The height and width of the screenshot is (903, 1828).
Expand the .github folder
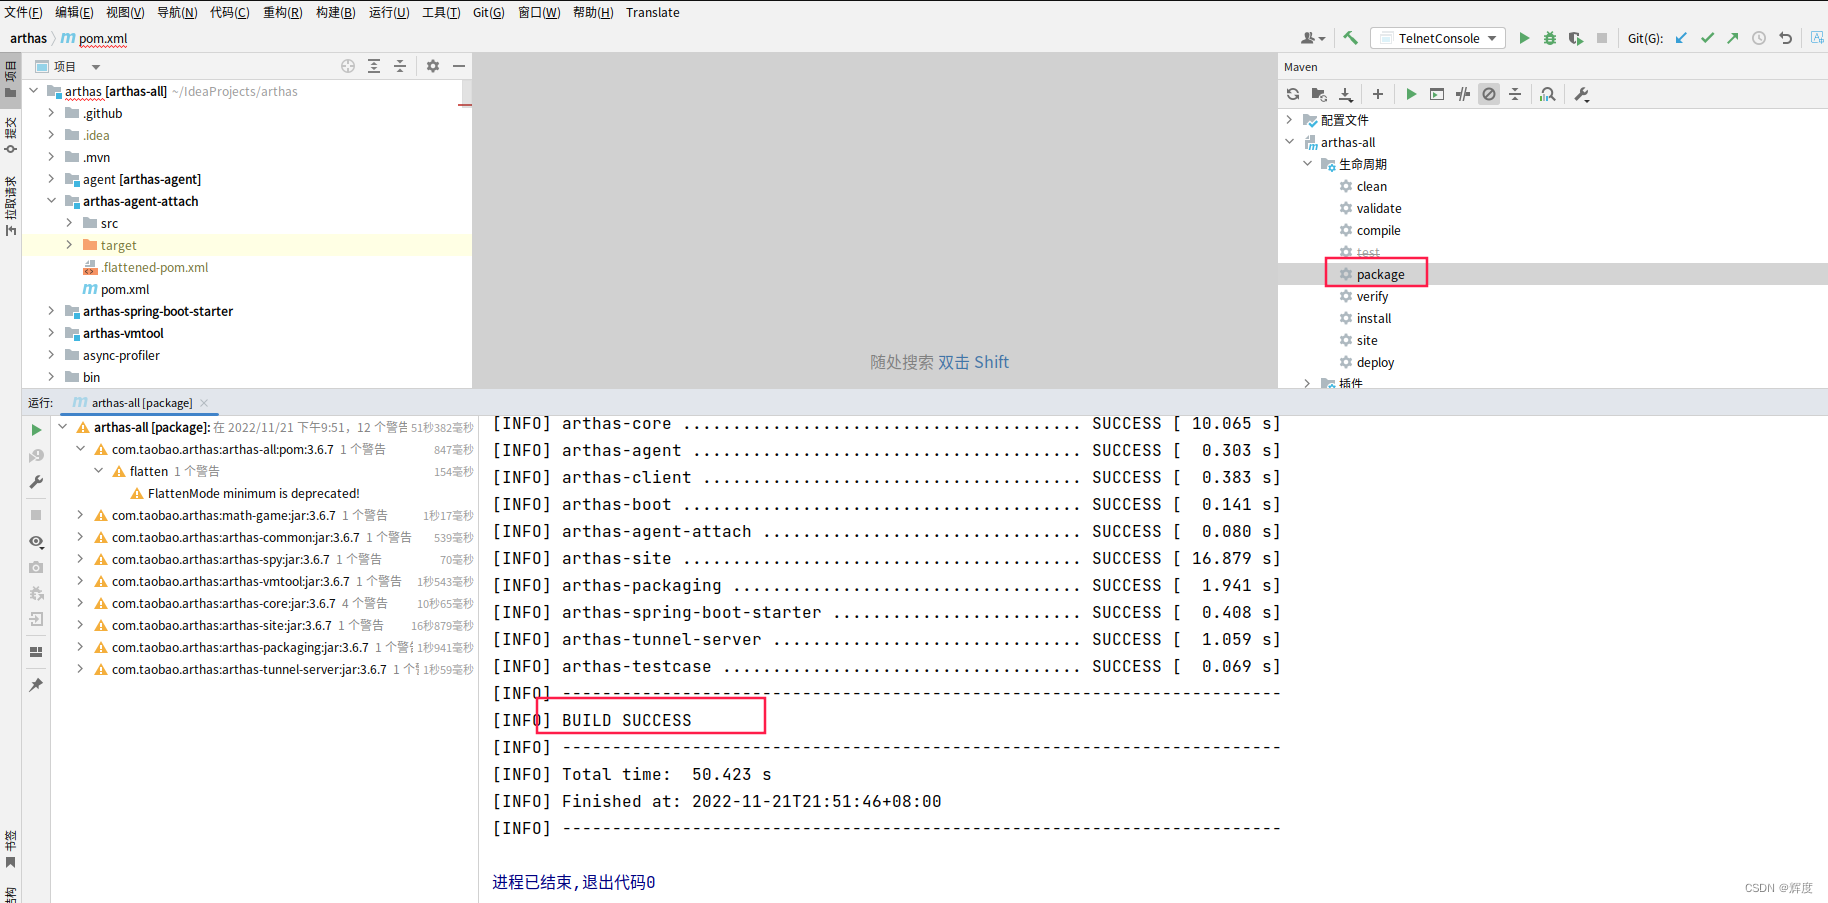pyautogui.click(x=51, y=113)
